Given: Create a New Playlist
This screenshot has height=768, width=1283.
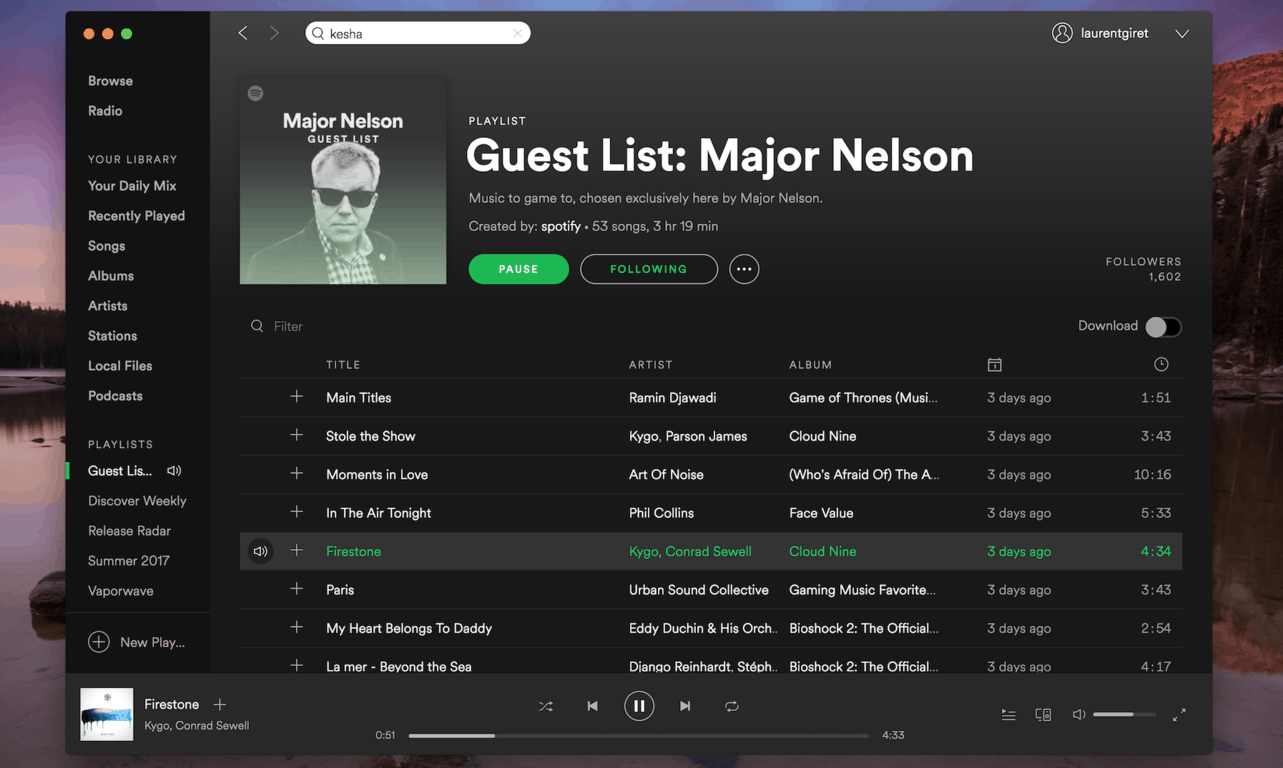Looking at the screenshot, I should point(137,642).
